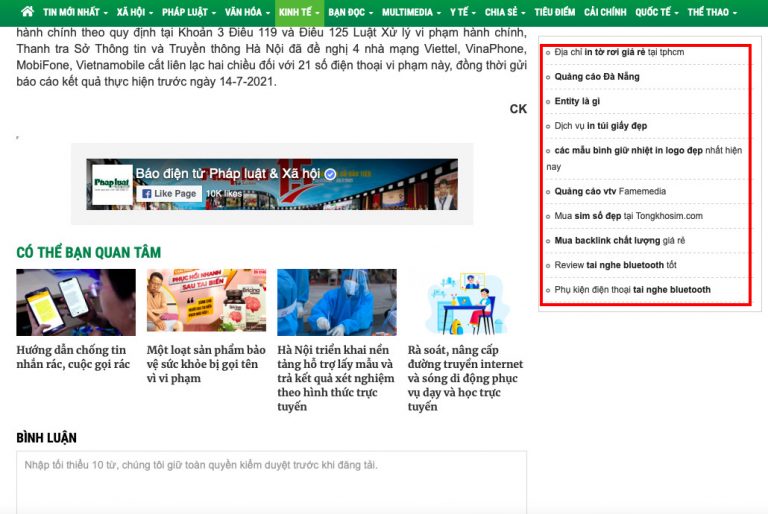Image resolution: width=768 pixels, height=514 pixels.
Task: Open the CẢI CHÍNH section
Action: 605,12
